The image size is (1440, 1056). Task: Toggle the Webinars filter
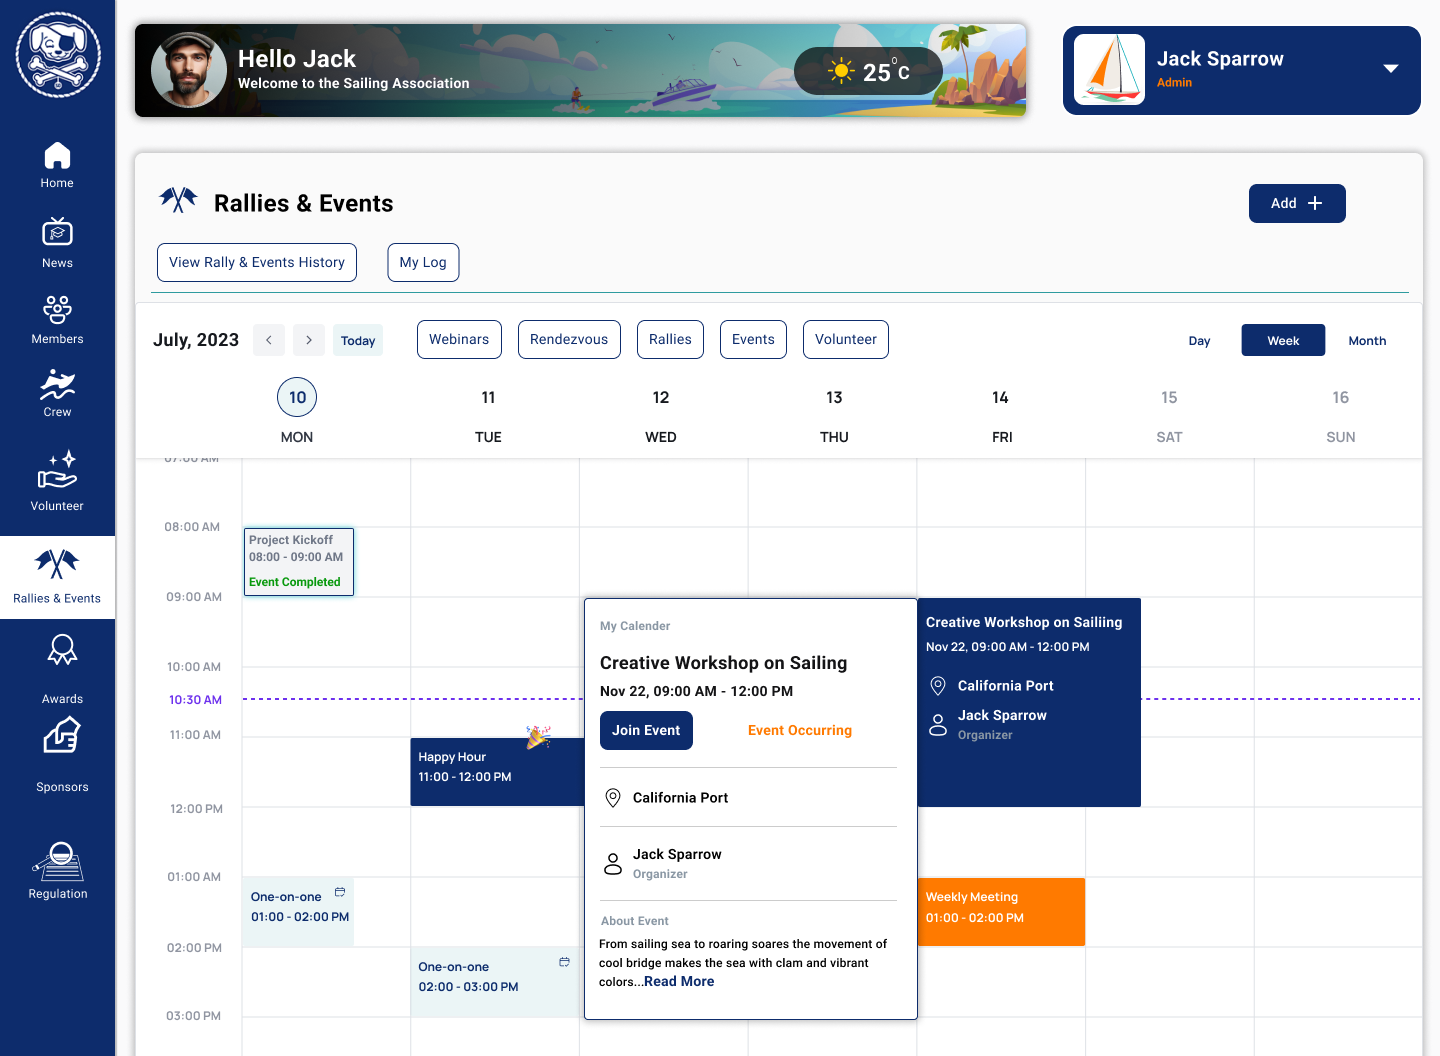459,339
